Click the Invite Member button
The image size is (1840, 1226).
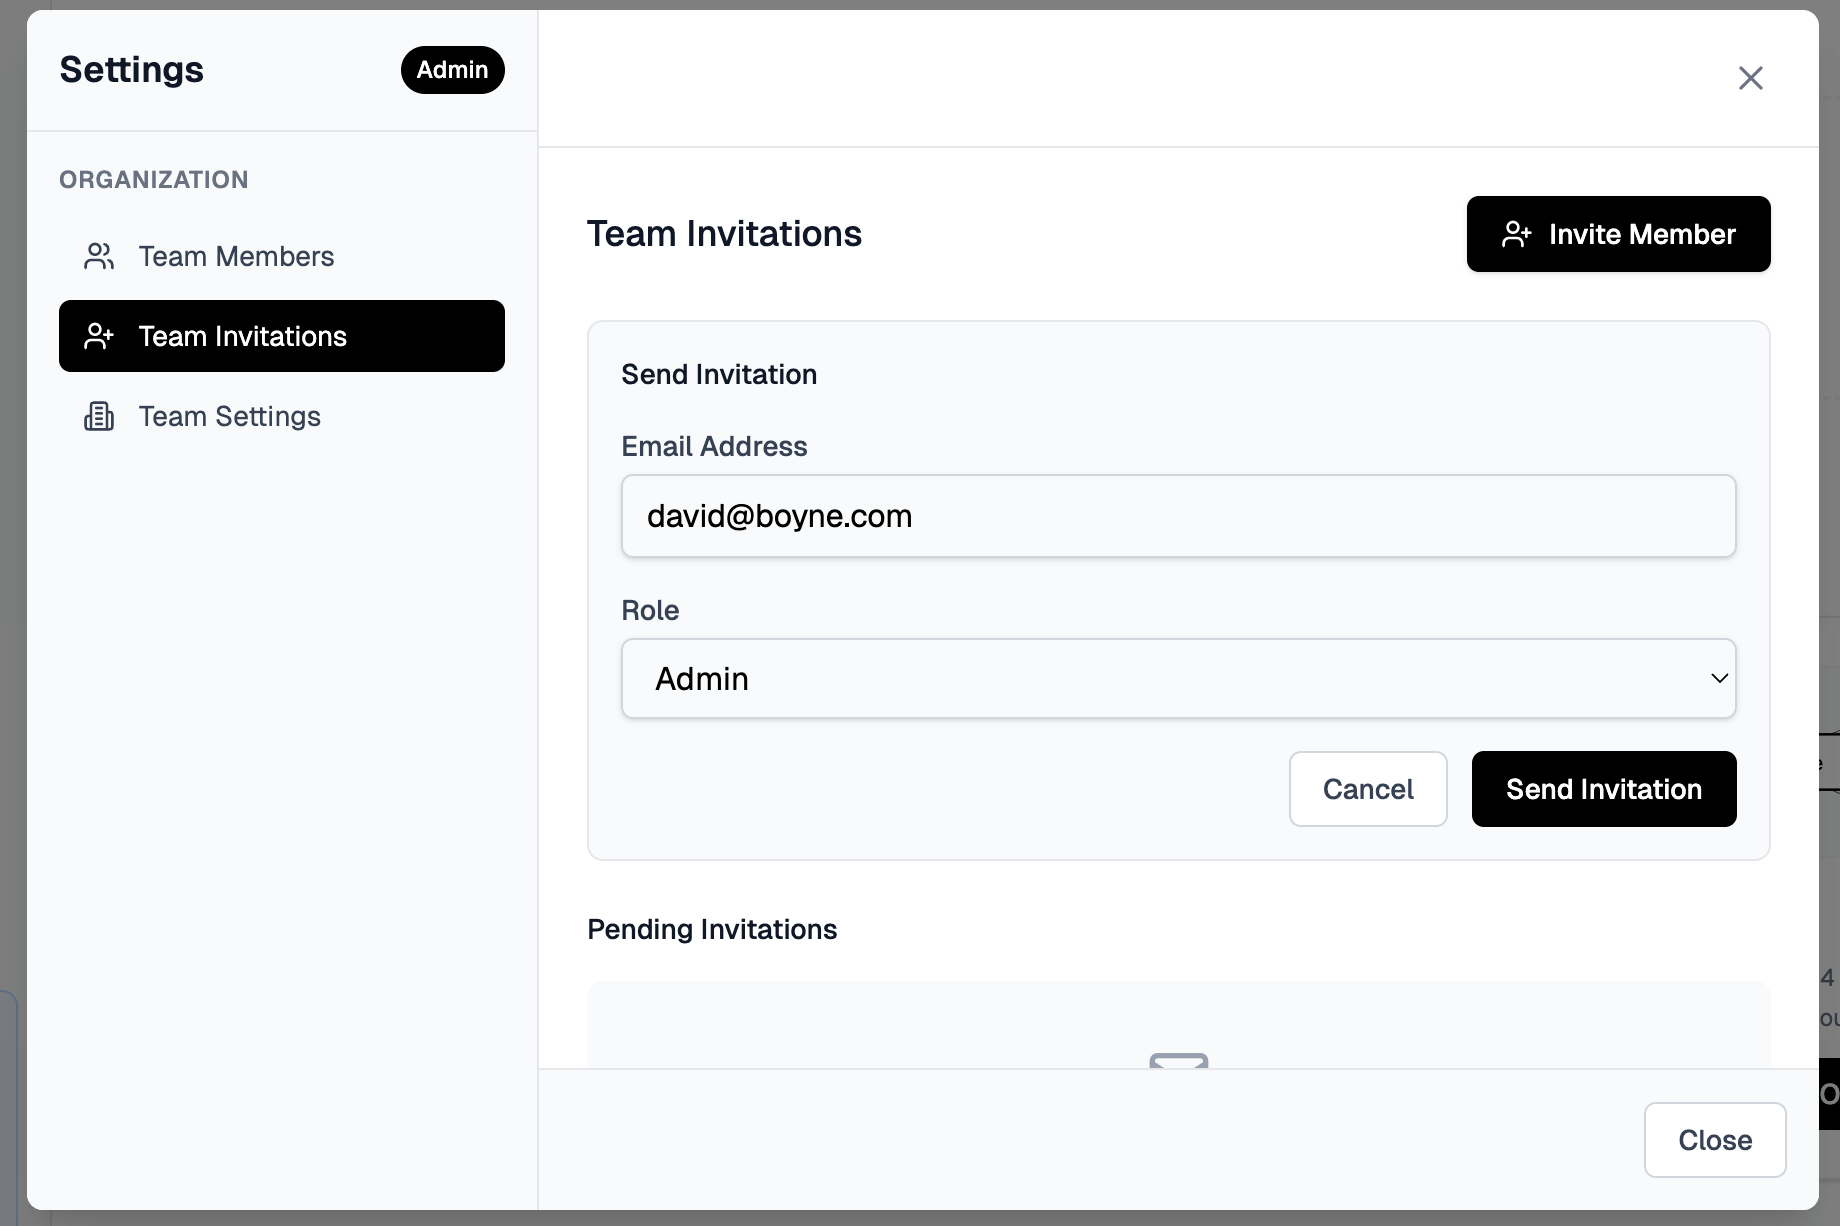(1618, 233)
